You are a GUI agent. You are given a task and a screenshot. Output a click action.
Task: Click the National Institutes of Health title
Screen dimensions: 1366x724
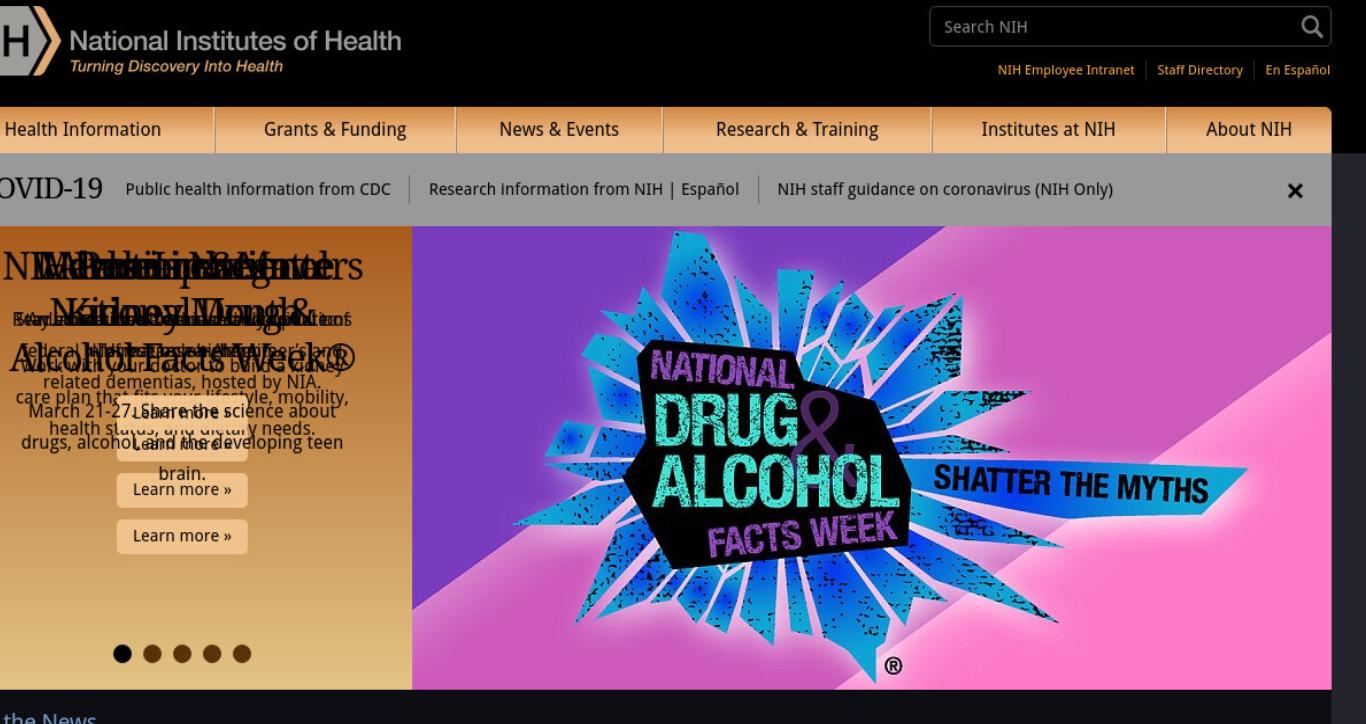click(235, 42)
